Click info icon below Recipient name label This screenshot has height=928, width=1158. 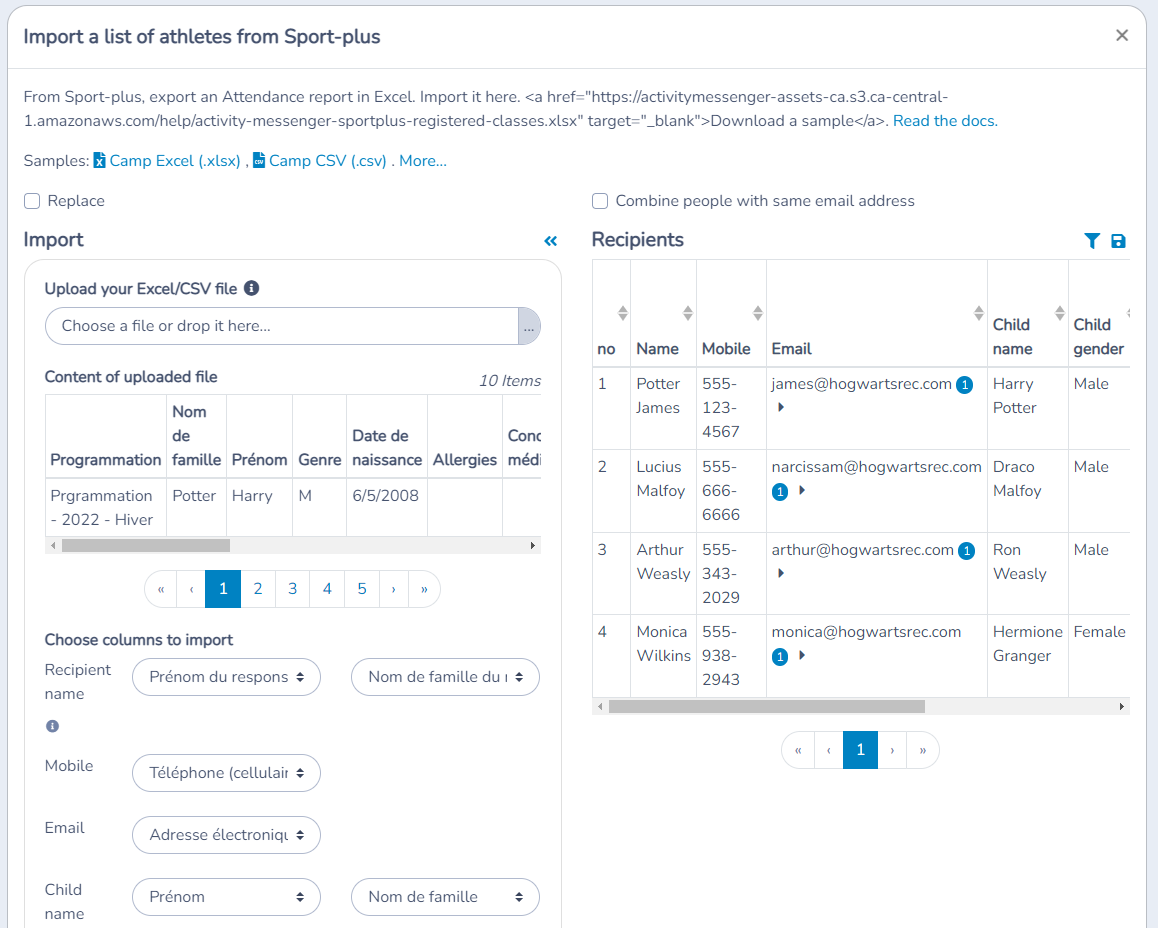(x=52, y=726)
